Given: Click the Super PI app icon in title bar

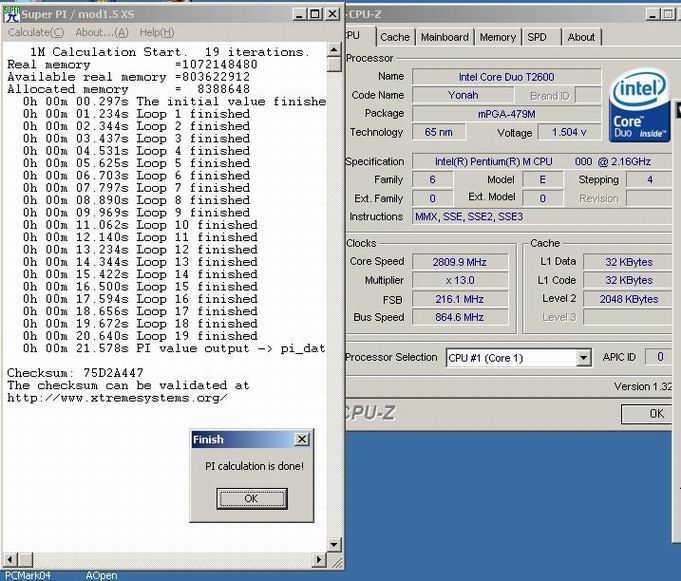Looking at the screenshot, I should coord(12,14).
